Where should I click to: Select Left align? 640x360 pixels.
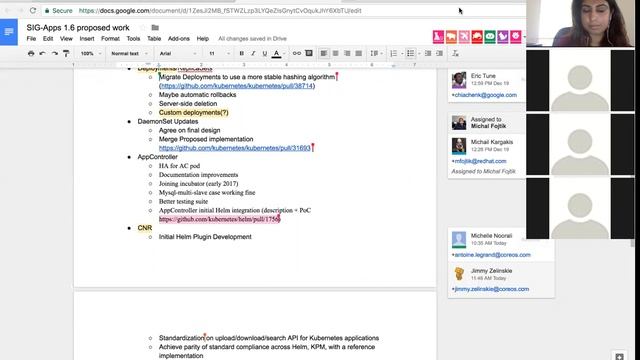pyautogui.click(x=324, y=53)
